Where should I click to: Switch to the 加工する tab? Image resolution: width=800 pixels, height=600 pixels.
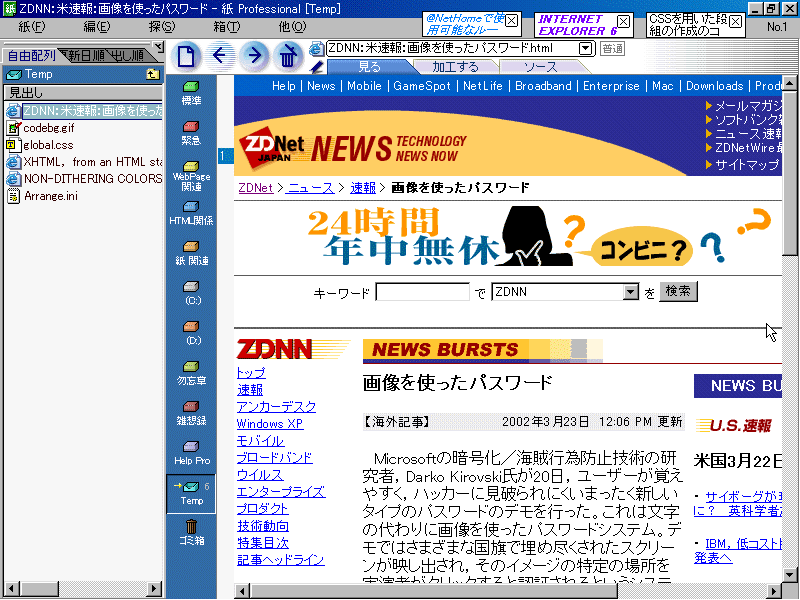(x=455, y=67)
